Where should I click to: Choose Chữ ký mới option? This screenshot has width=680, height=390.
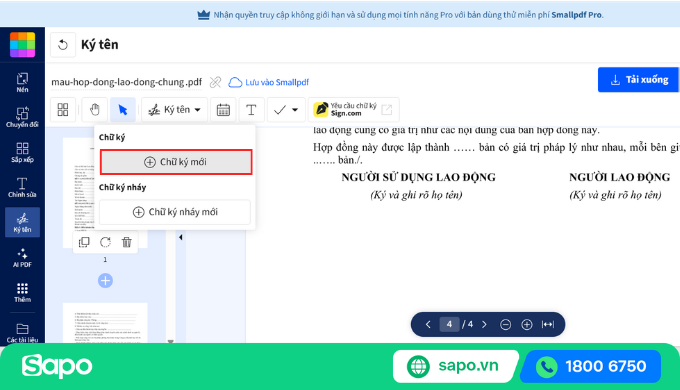coord(176,162)
